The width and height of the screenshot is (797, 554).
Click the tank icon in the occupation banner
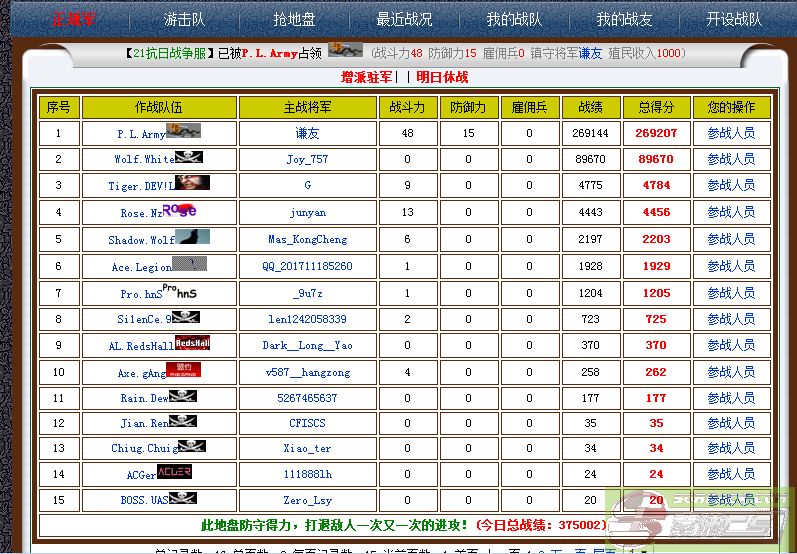point(345,50)
